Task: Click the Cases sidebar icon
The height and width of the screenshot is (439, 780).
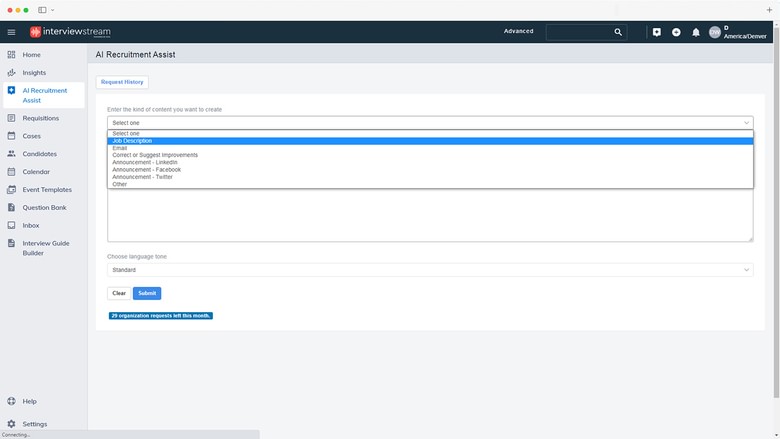Action: (11, 136)
